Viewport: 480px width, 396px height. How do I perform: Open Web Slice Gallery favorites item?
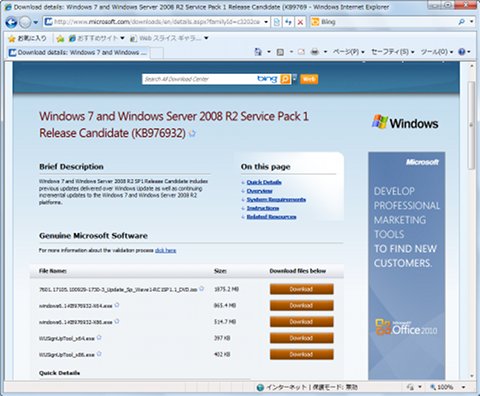[x=169, y=38]
